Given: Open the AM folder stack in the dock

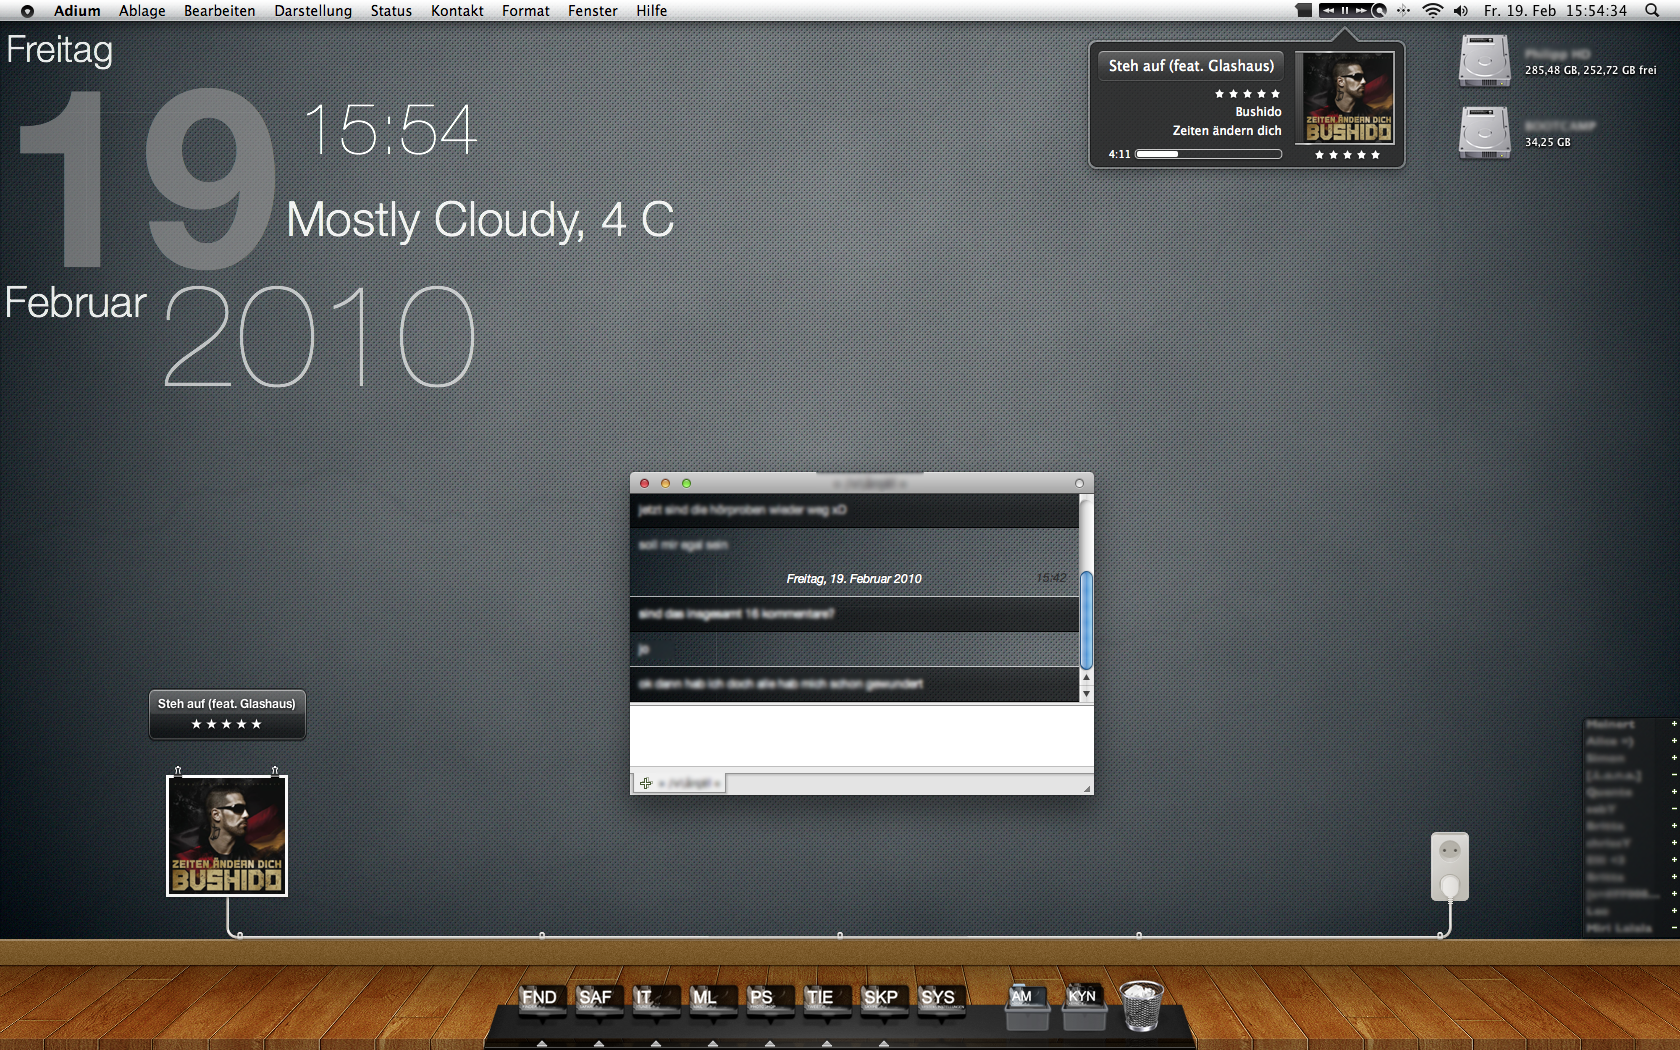Looking at the screenshot, I should pyautogui.click(x=1026, y=1006).
